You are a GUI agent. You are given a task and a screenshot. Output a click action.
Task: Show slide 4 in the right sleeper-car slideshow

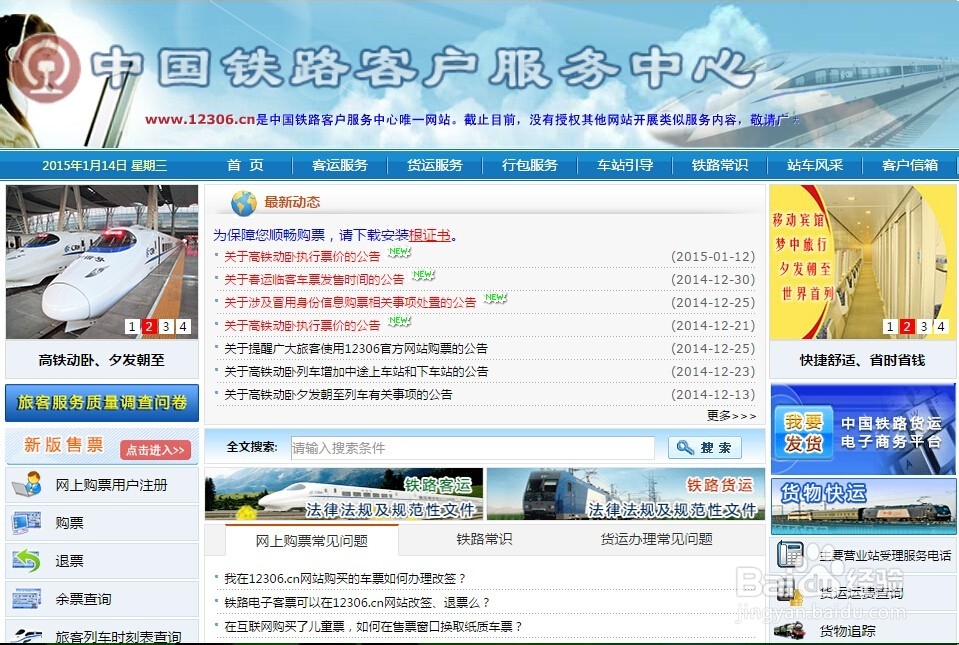point(941,326)
